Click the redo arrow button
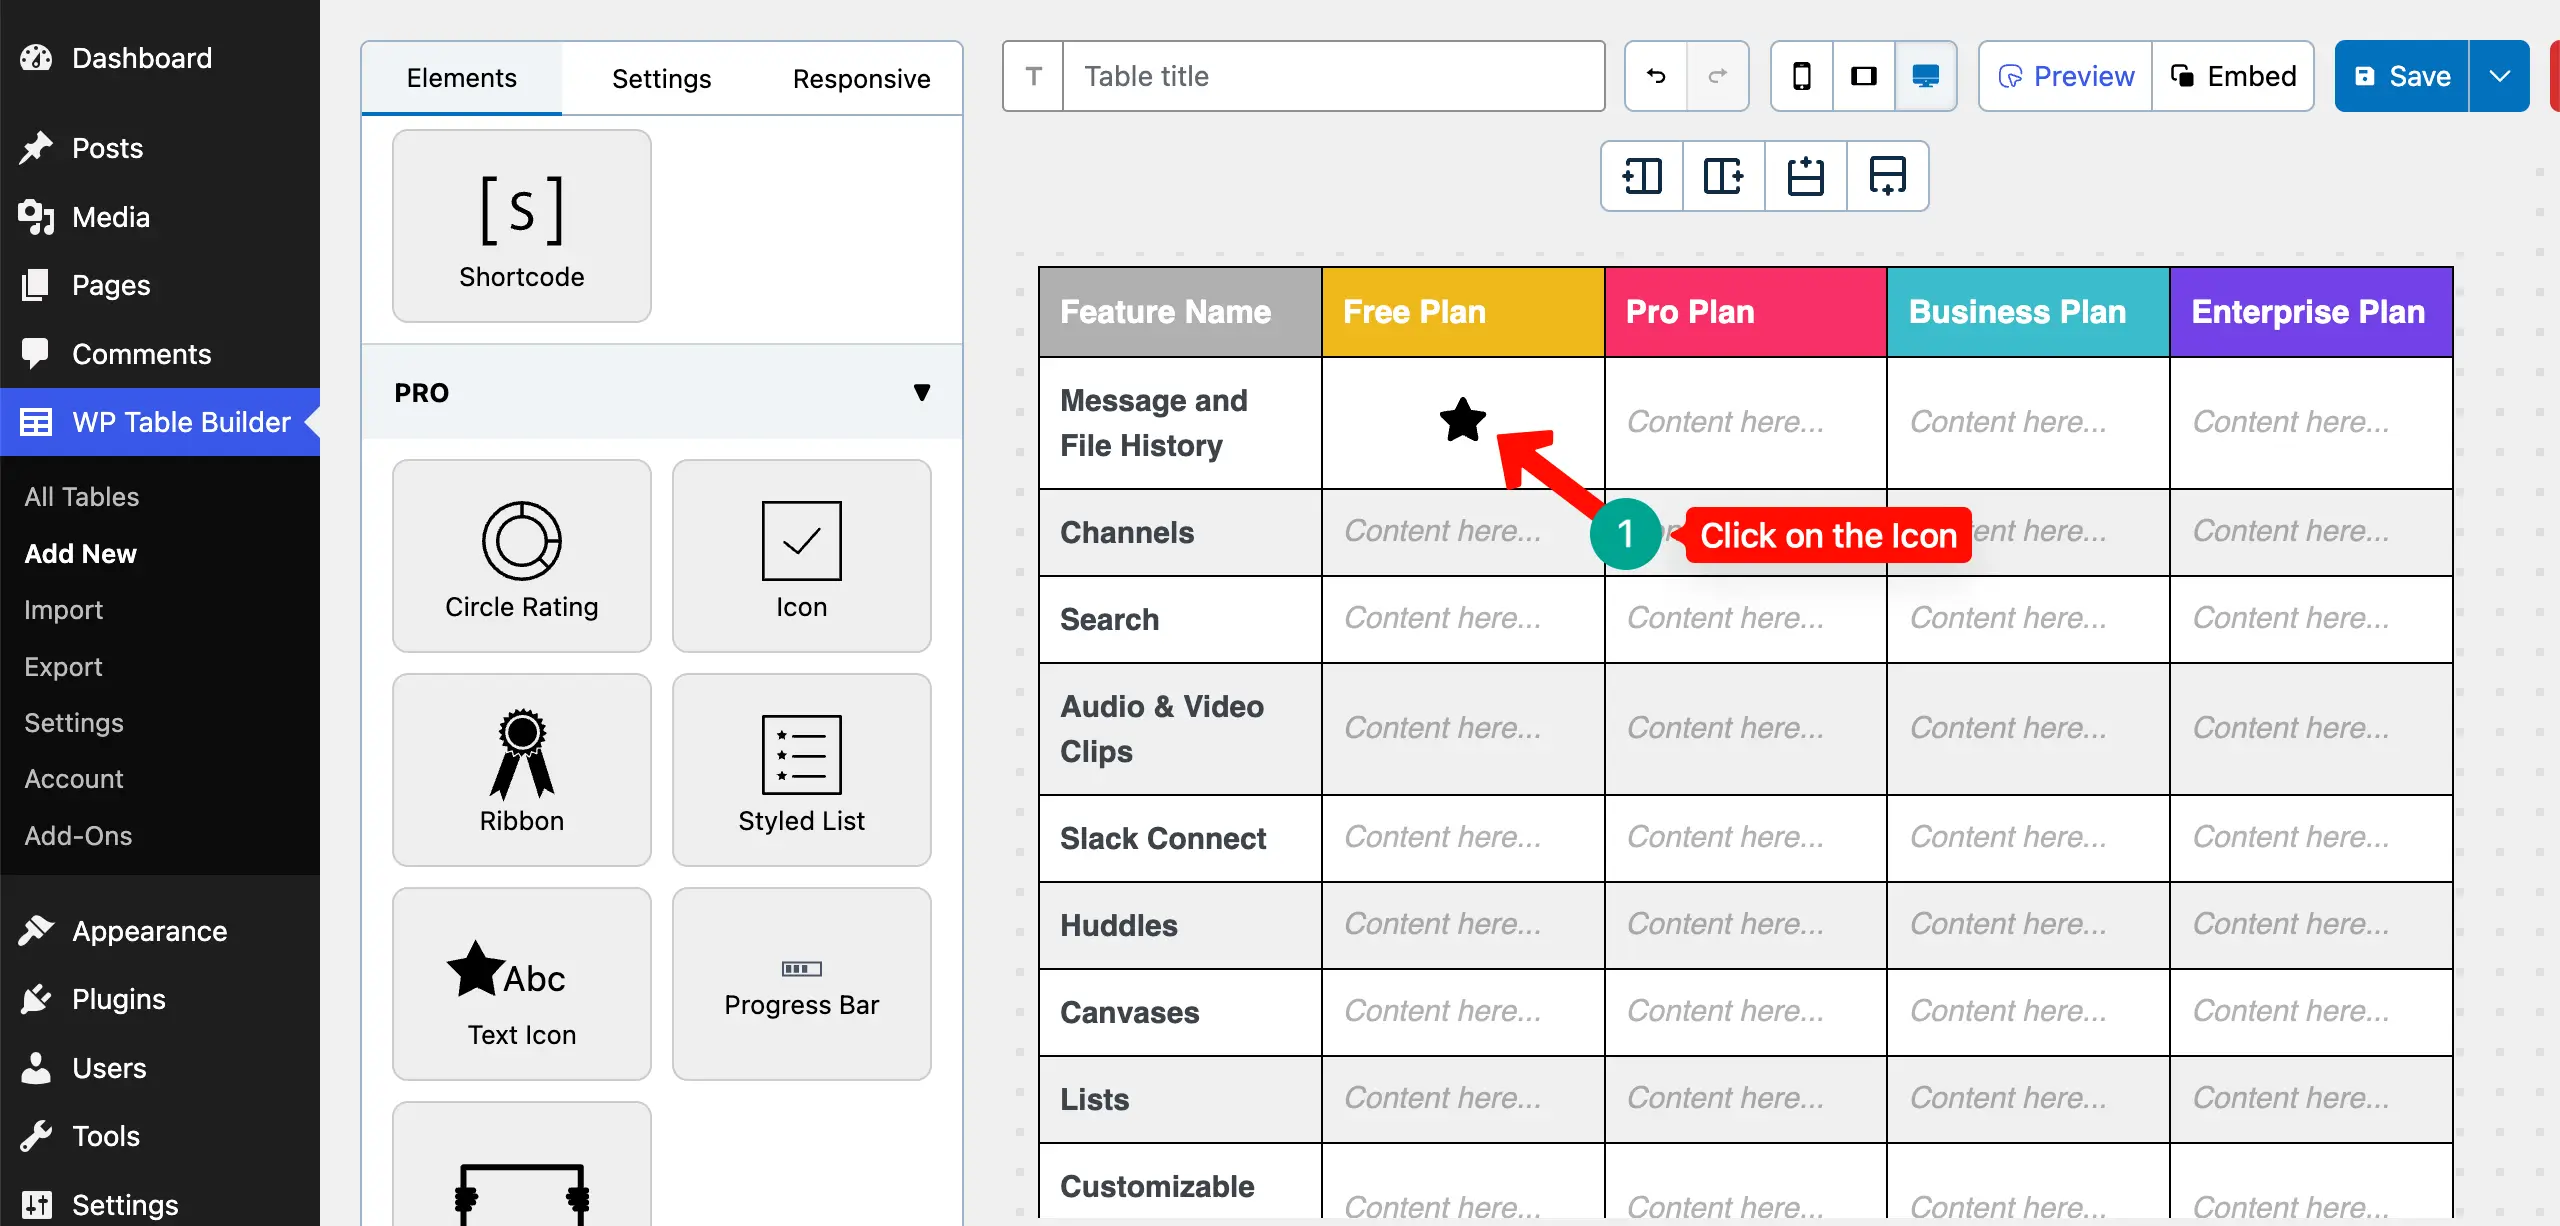 [1717, 76]
